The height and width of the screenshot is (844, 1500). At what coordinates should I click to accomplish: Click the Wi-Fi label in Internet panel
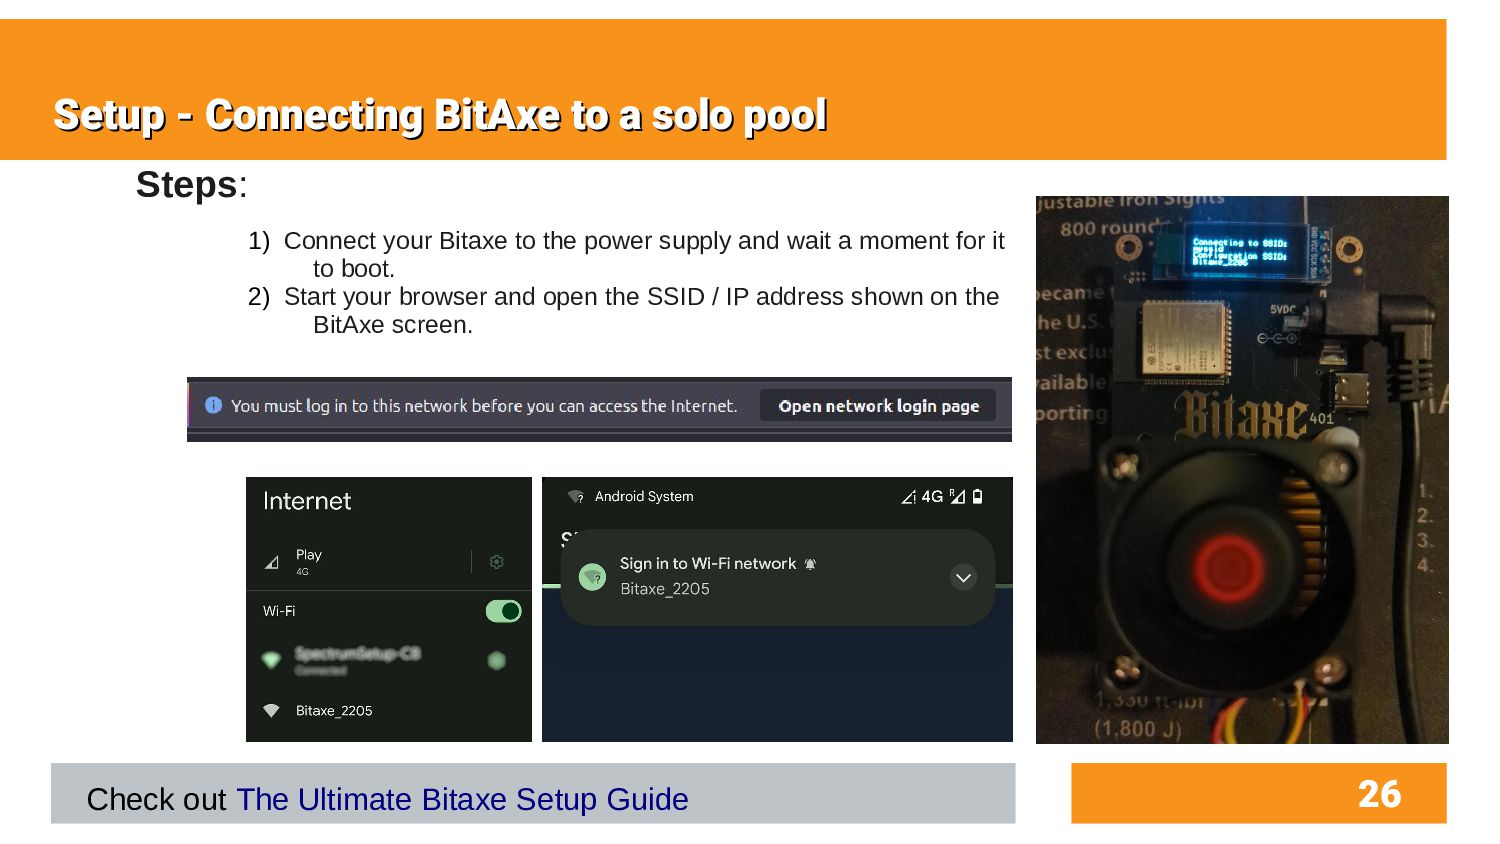tap(279, 611)
